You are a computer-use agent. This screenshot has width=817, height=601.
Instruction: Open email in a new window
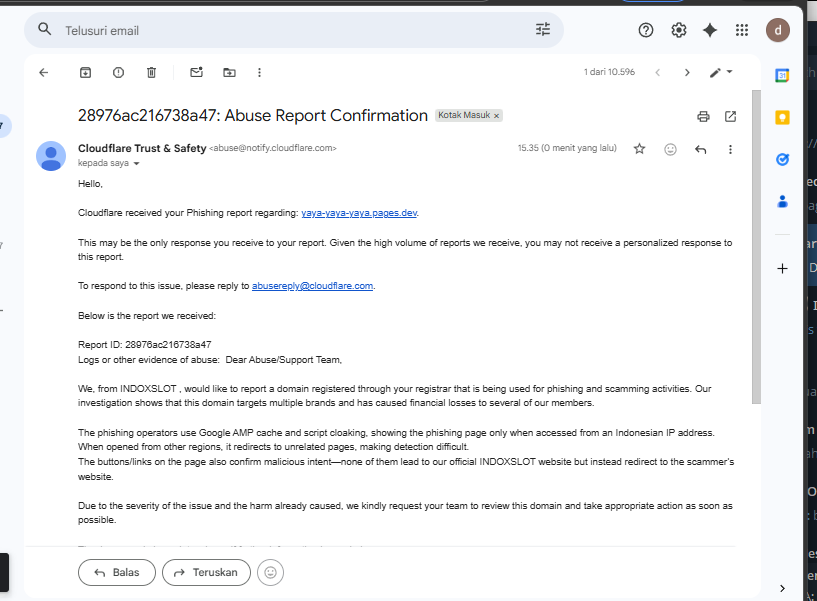click(x=731, y=116)
